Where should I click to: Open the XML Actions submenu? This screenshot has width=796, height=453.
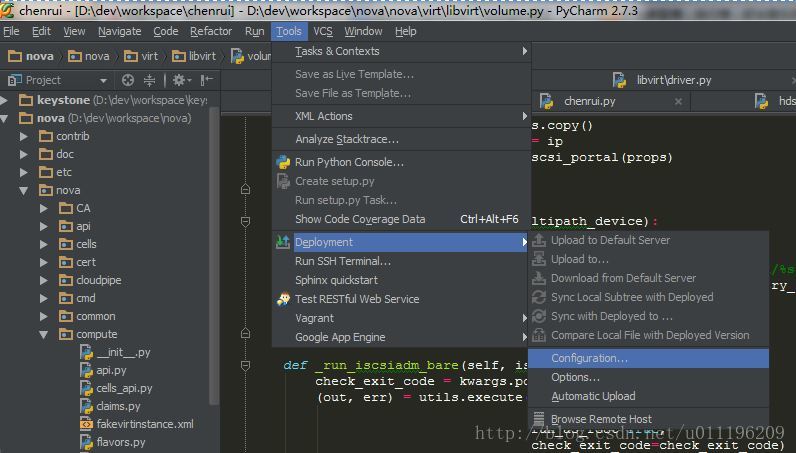(402, 116)
